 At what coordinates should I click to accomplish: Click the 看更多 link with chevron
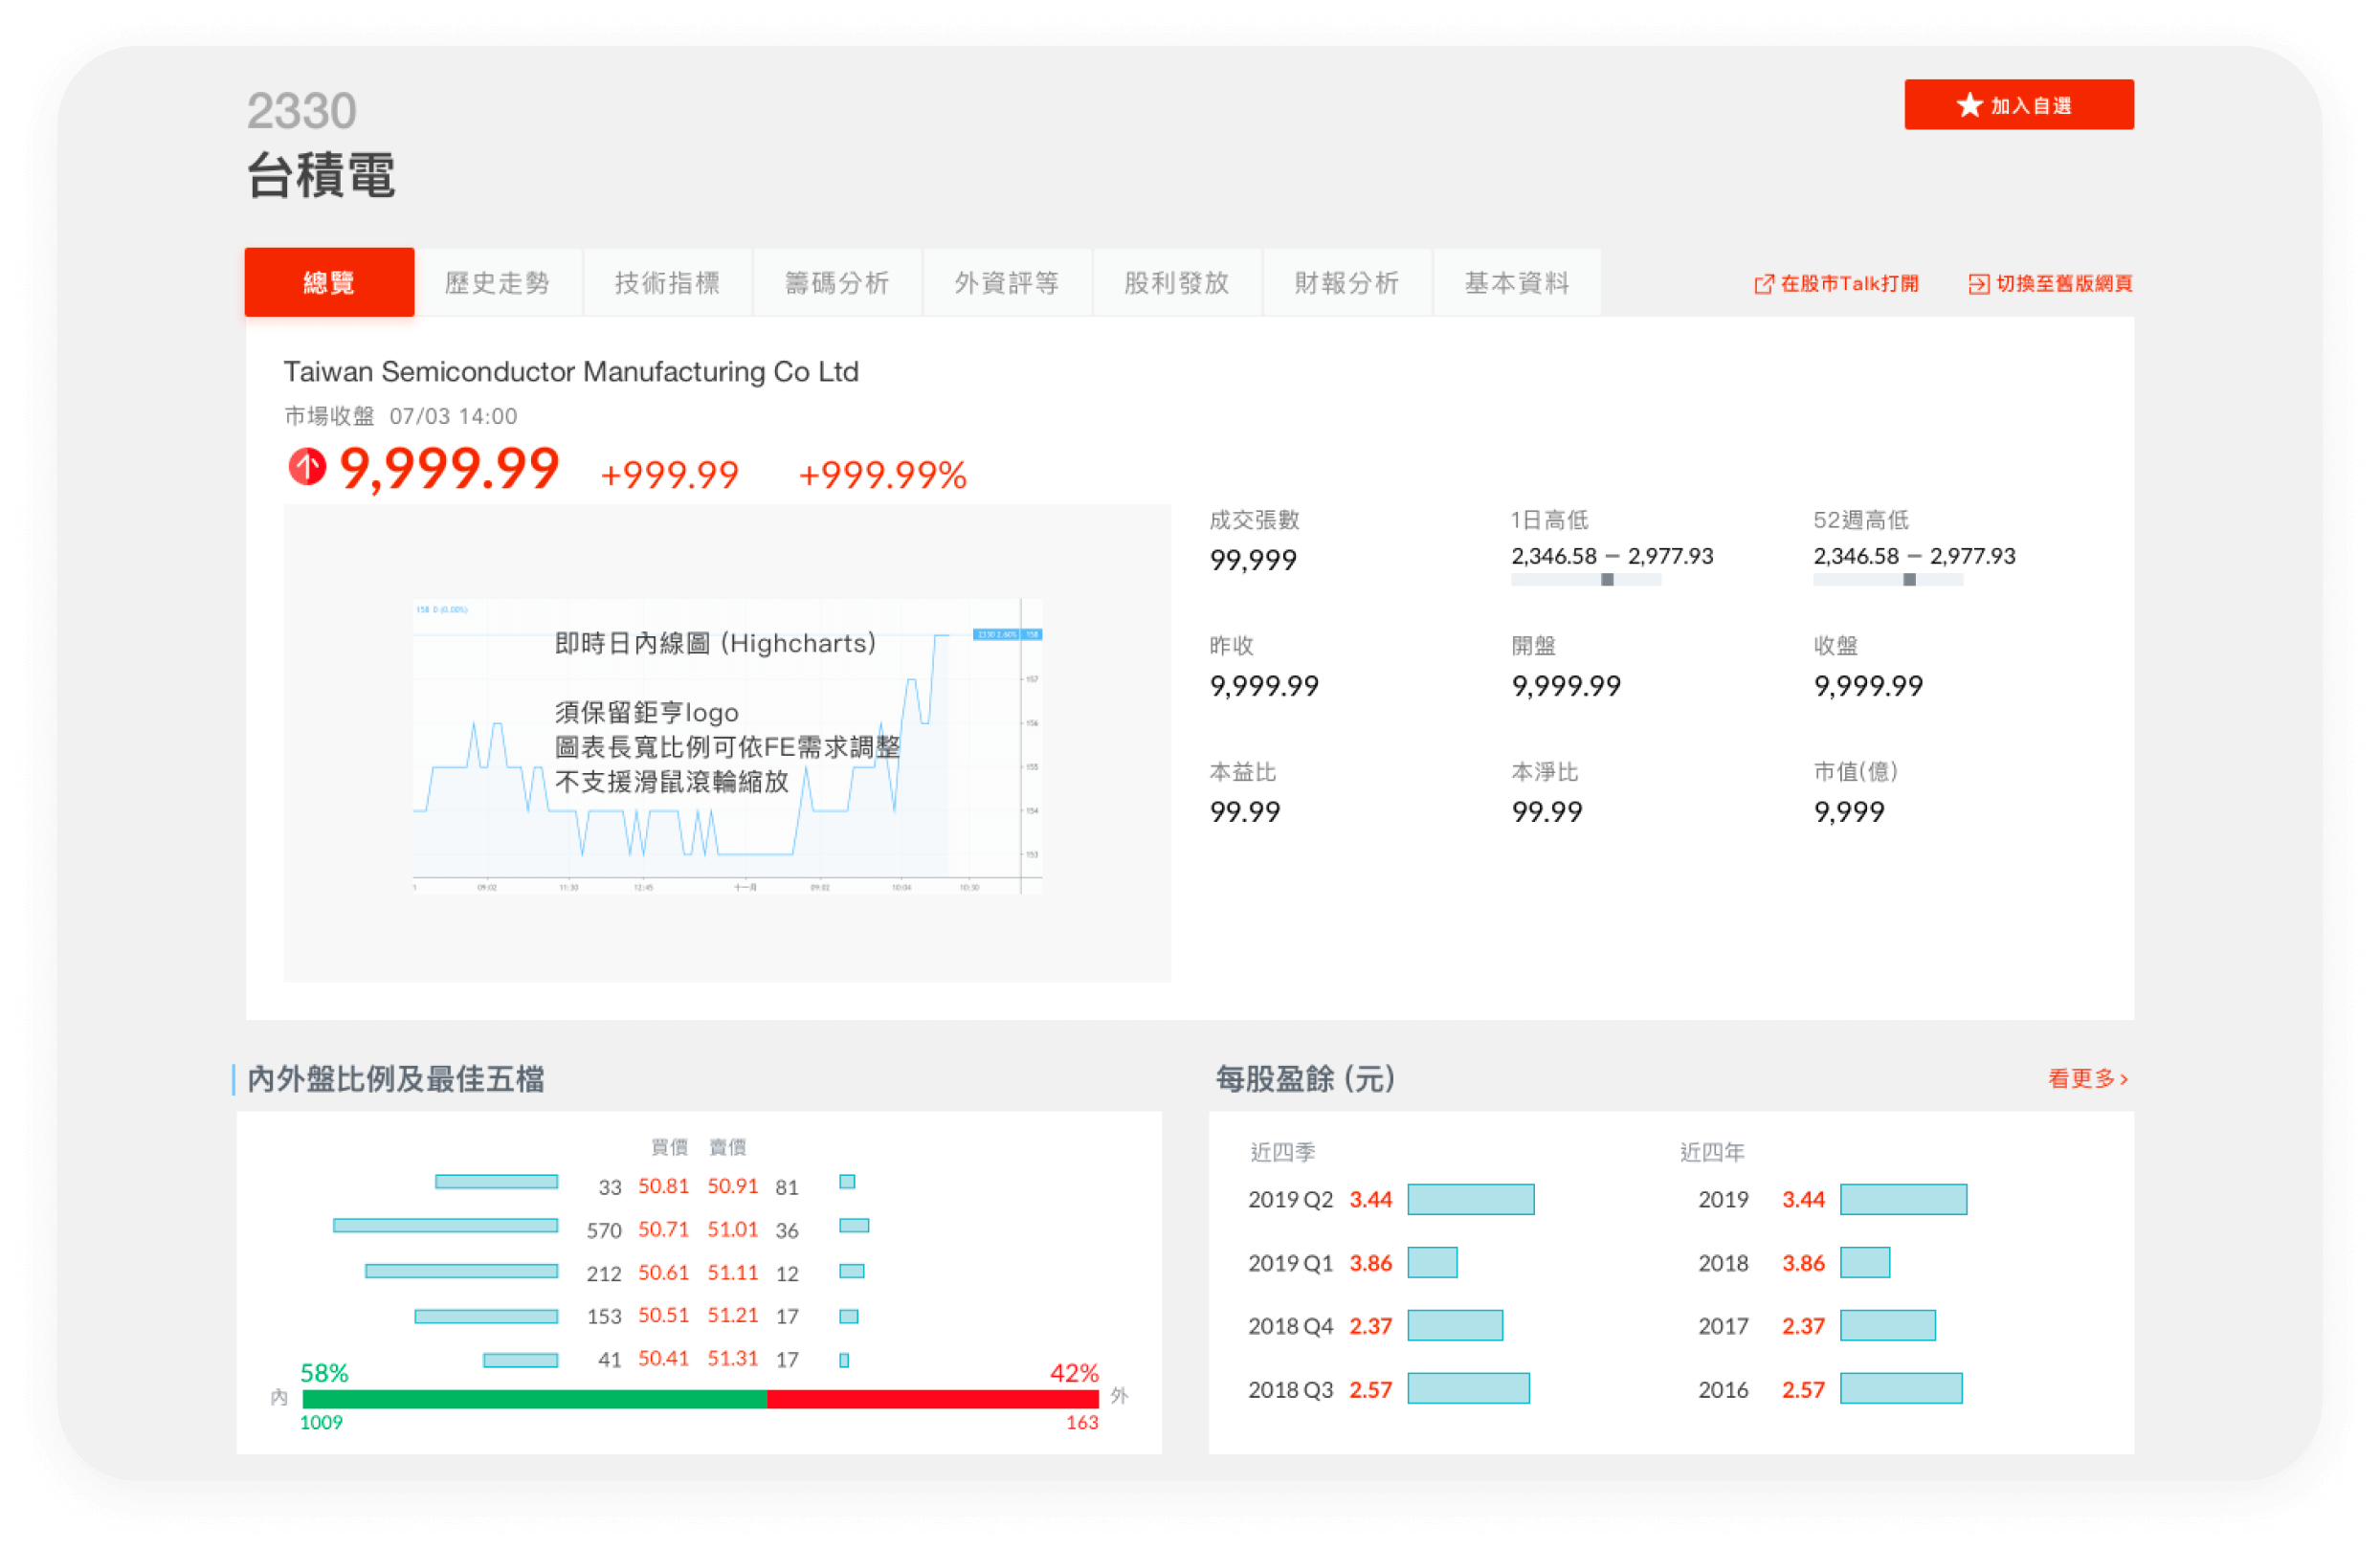click(x=2088, y=1078)
